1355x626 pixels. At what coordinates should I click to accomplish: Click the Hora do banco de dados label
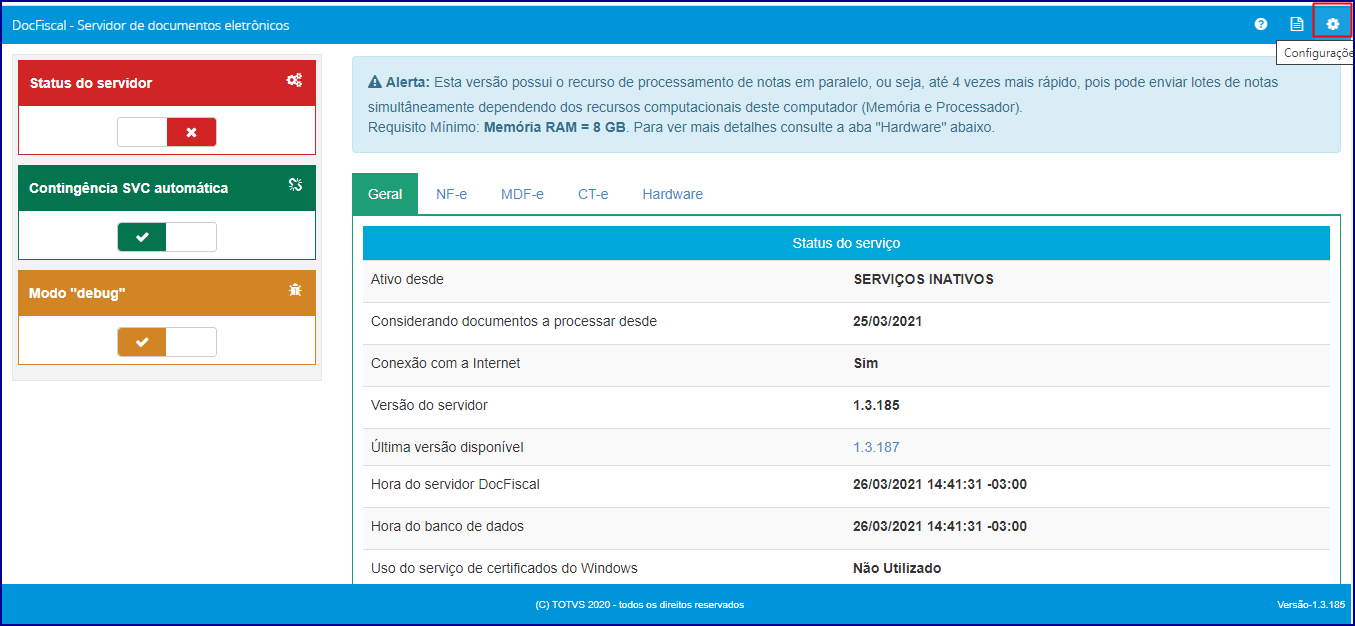[447, 526]
